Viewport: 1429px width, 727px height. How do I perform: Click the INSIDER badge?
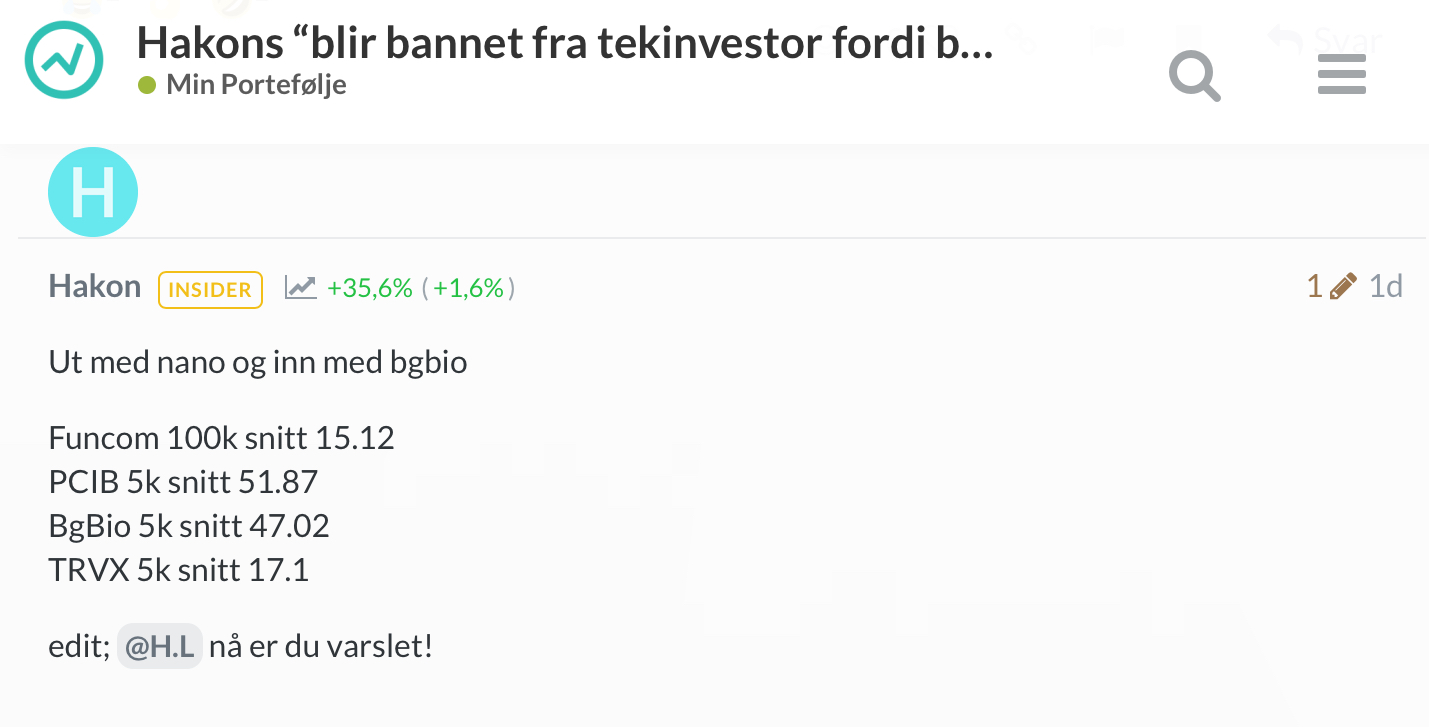210,290
